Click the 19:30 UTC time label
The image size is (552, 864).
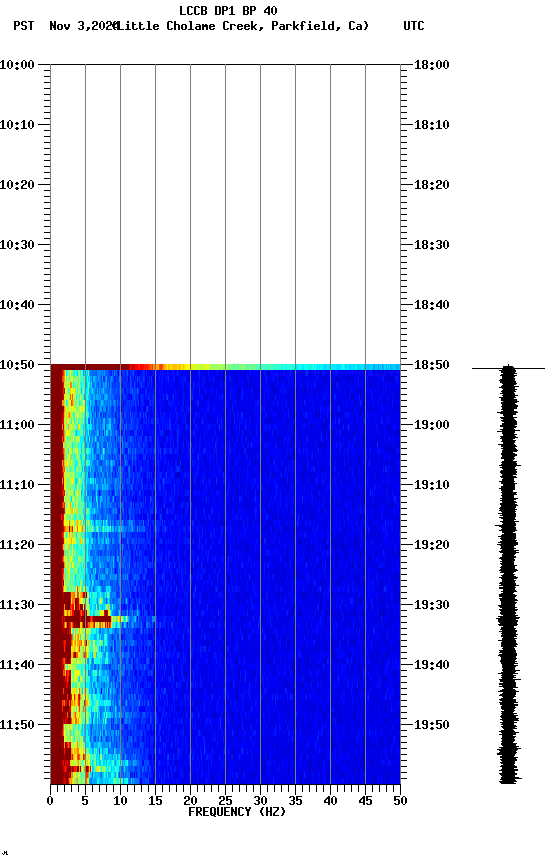click(x=432, y=606)
